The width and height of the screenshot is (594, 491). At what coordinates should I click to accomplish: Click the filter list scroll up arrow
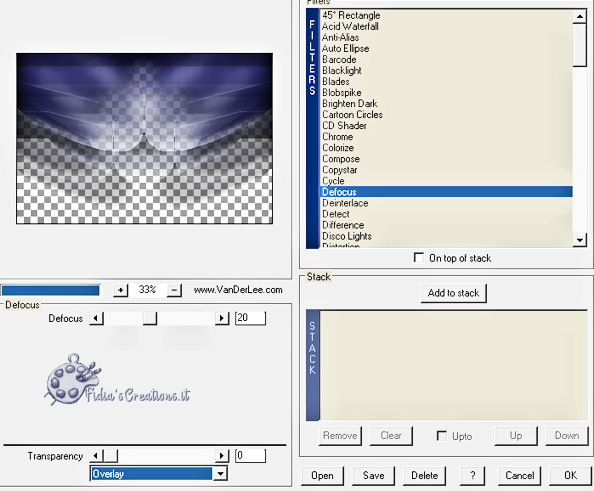580,16
